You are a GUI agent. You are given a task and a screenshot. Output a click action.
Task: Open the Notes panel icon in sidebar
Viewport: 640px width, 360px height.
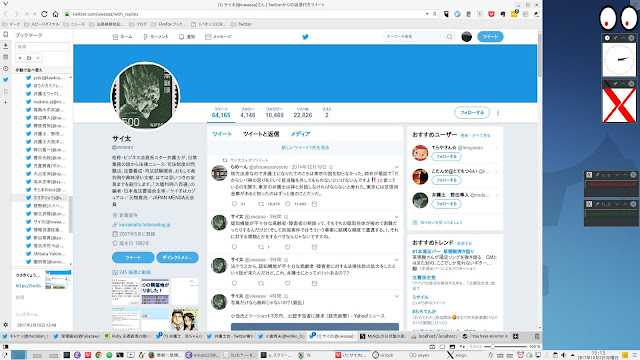[5, 57]
